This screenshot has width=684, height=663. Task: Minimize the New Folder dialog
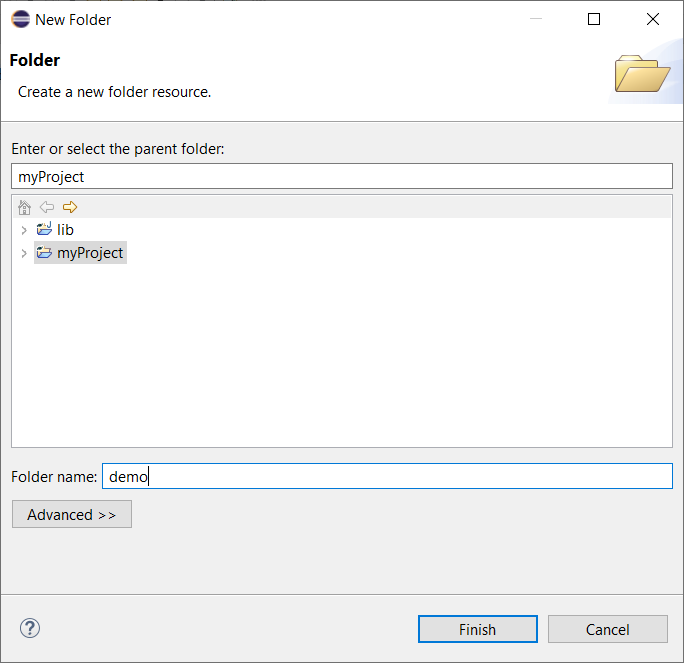(x=535, y=19)
